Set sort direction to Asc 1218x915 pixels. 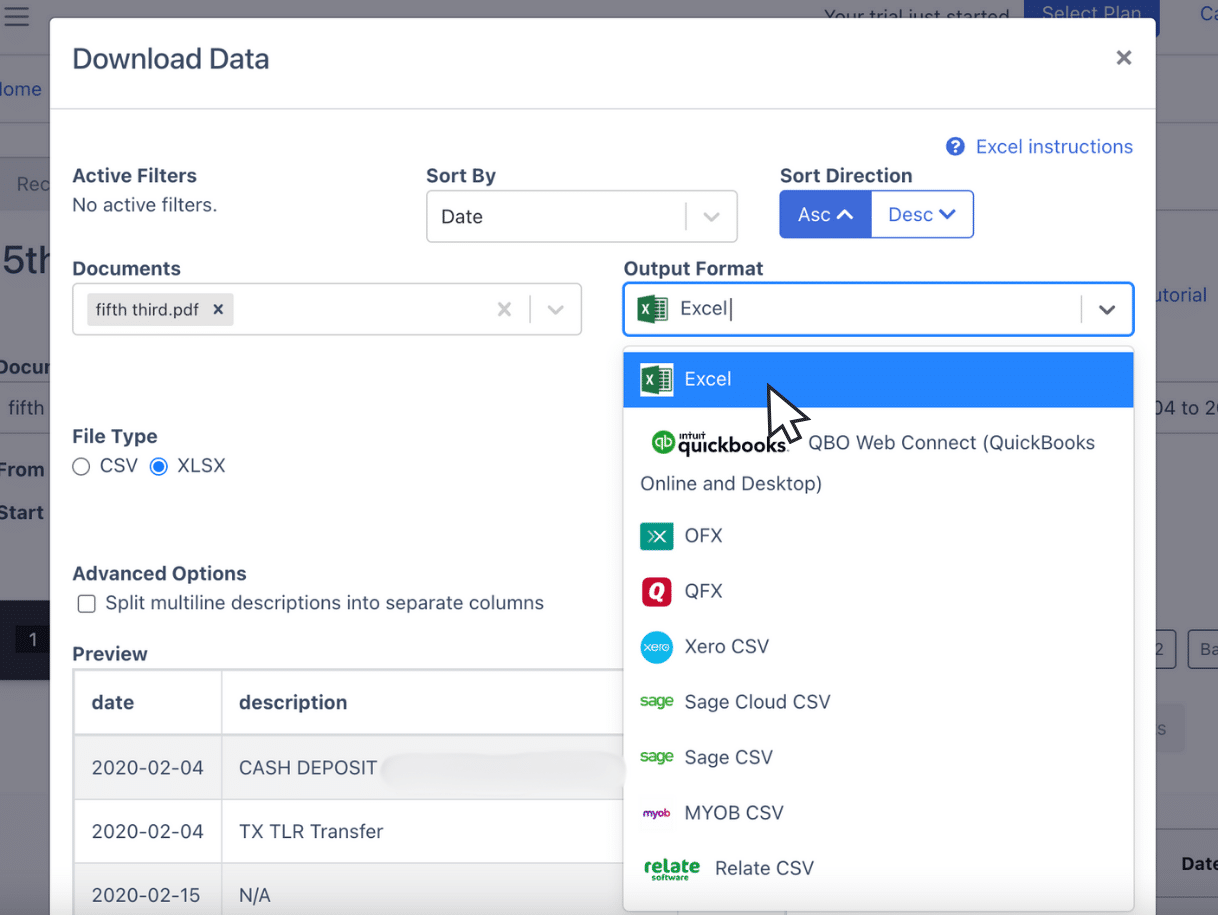tap(826, 214)
